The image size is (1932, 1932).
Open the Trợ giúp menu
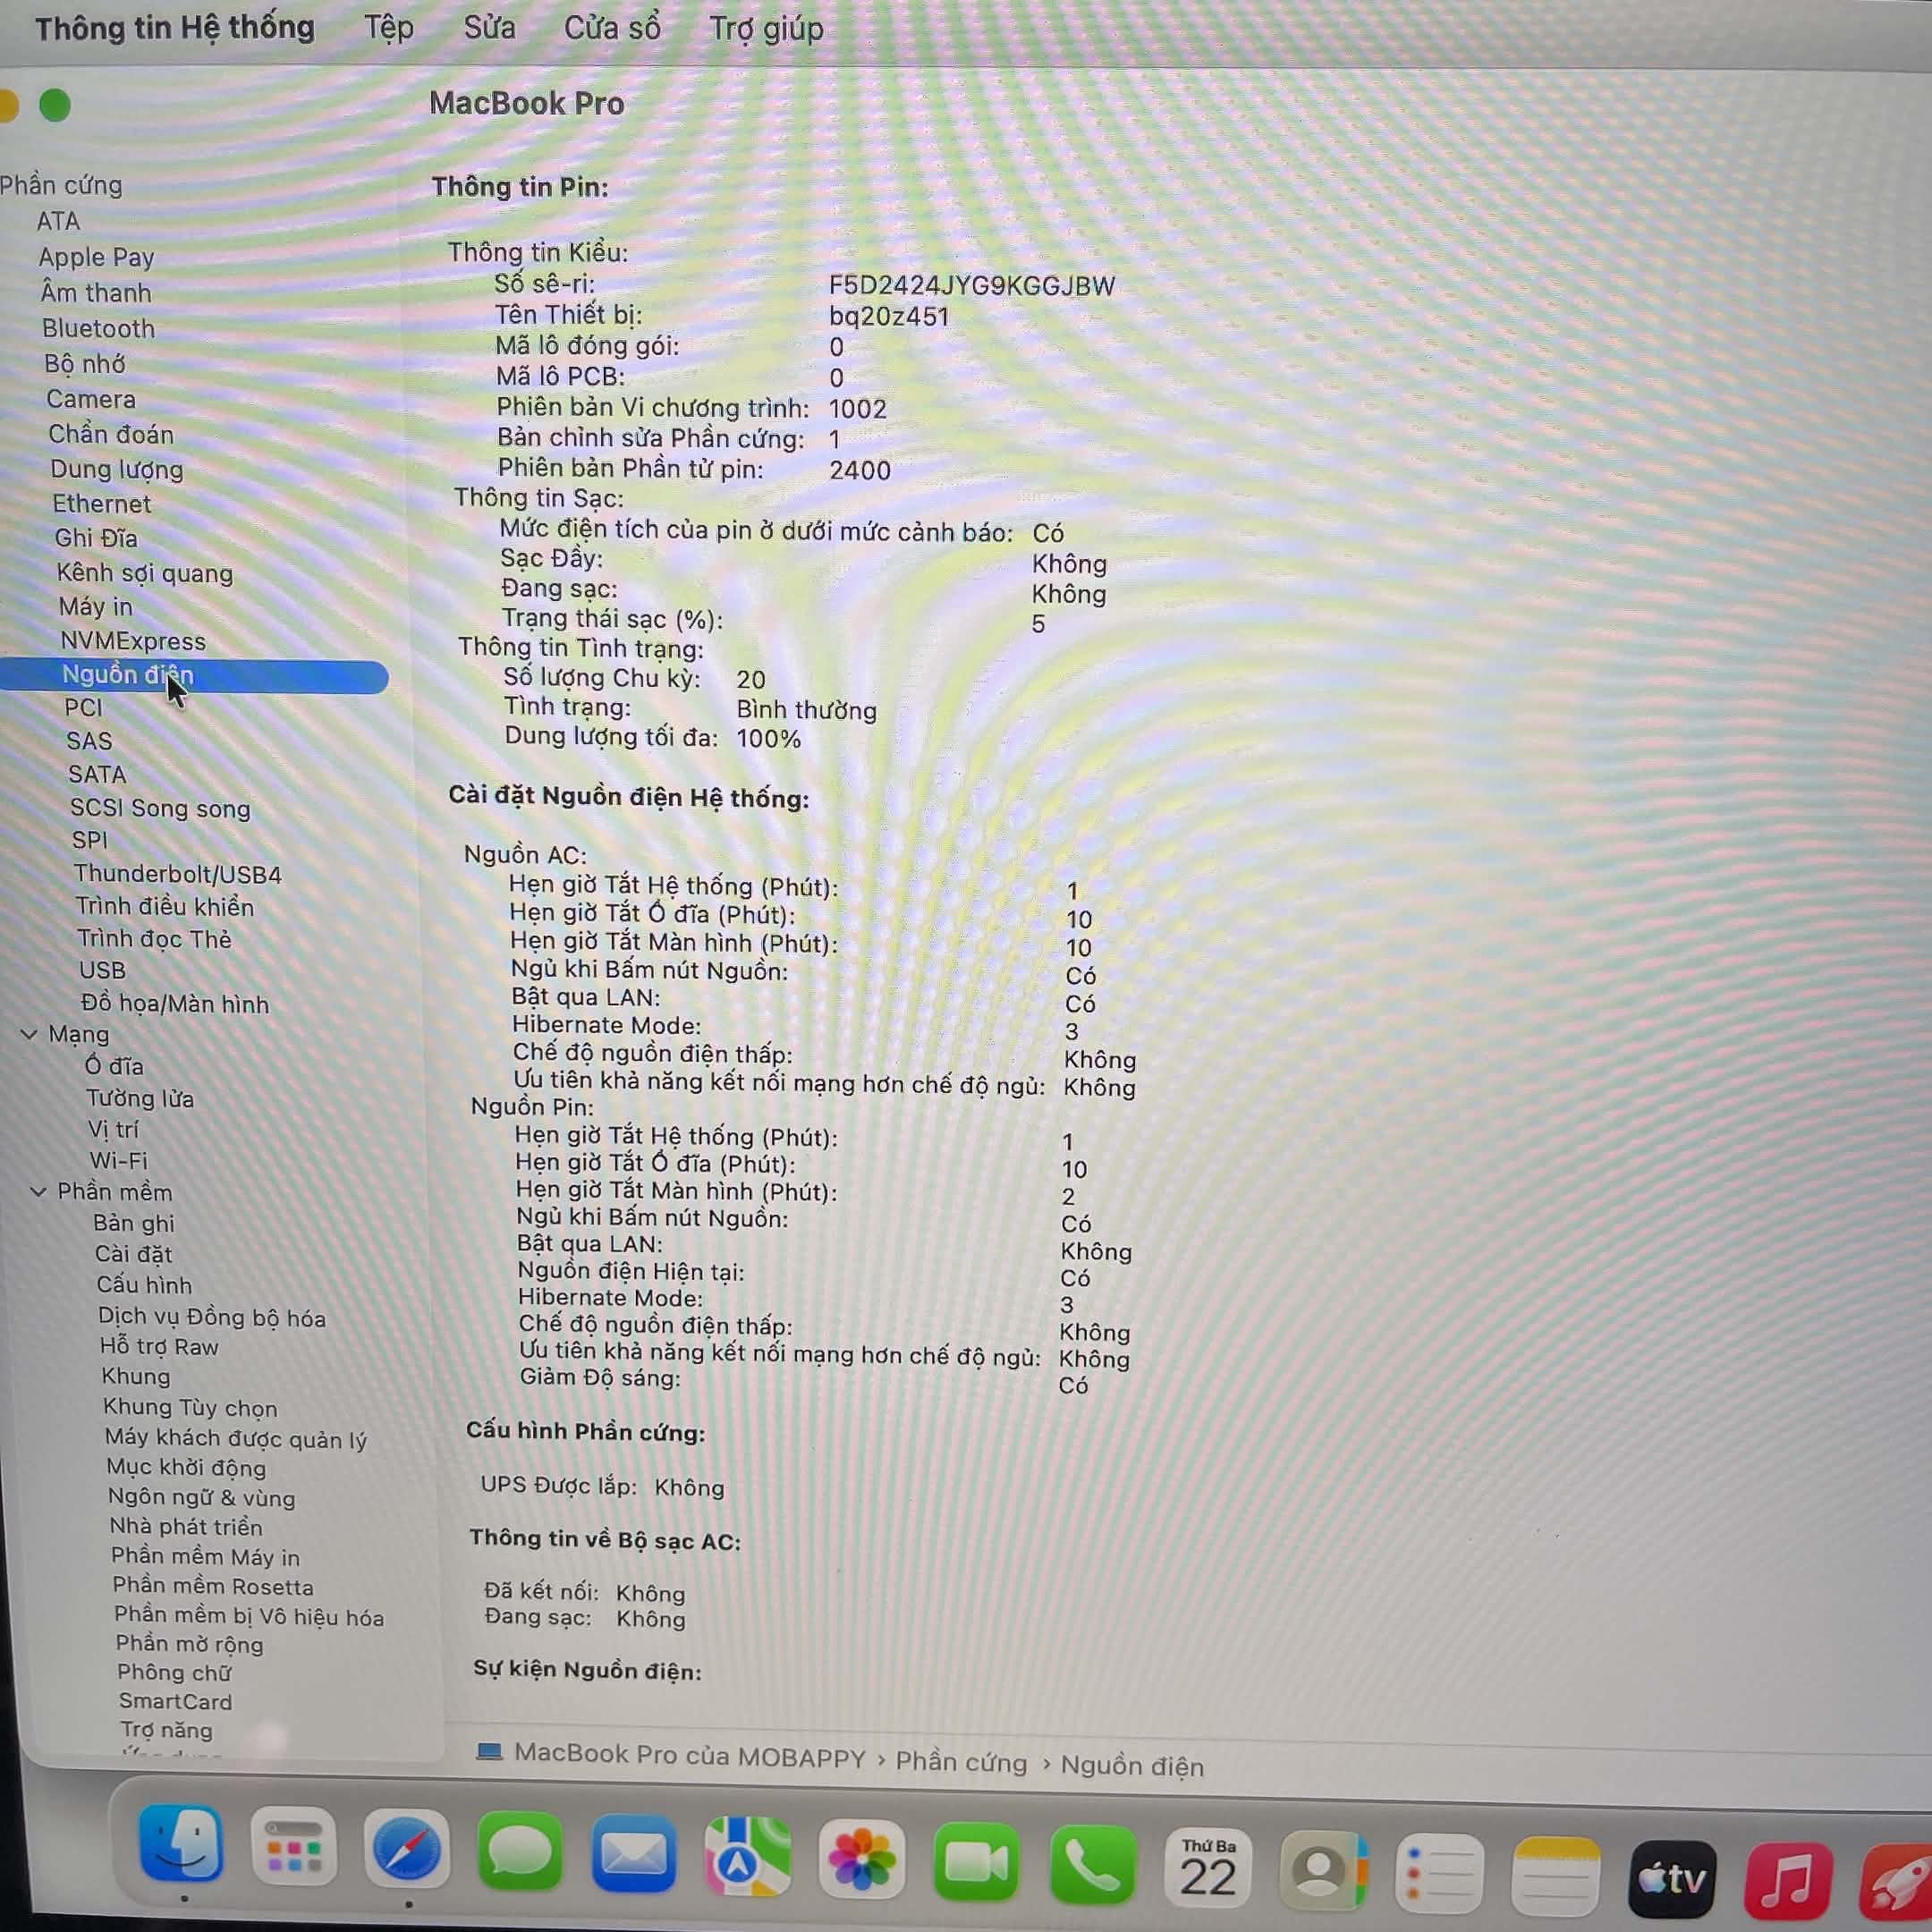[766, 28]
